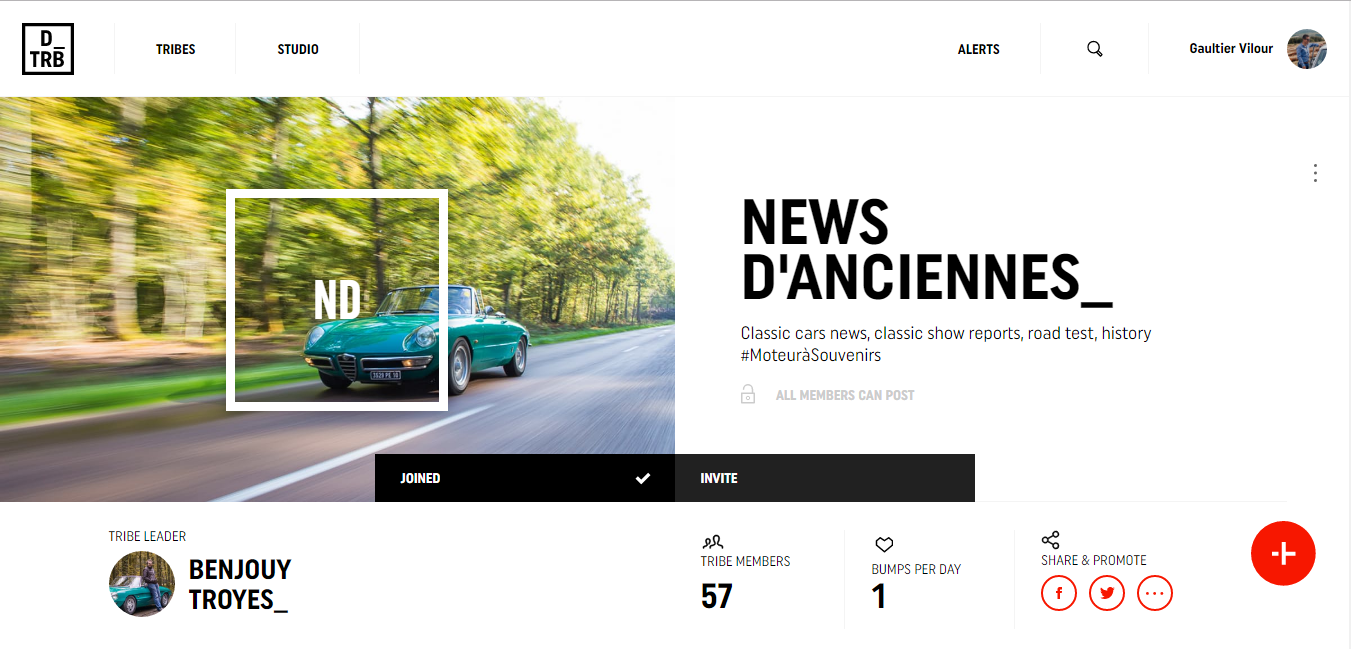Open Gaultier Vilour profile name

pos(1231,48)
